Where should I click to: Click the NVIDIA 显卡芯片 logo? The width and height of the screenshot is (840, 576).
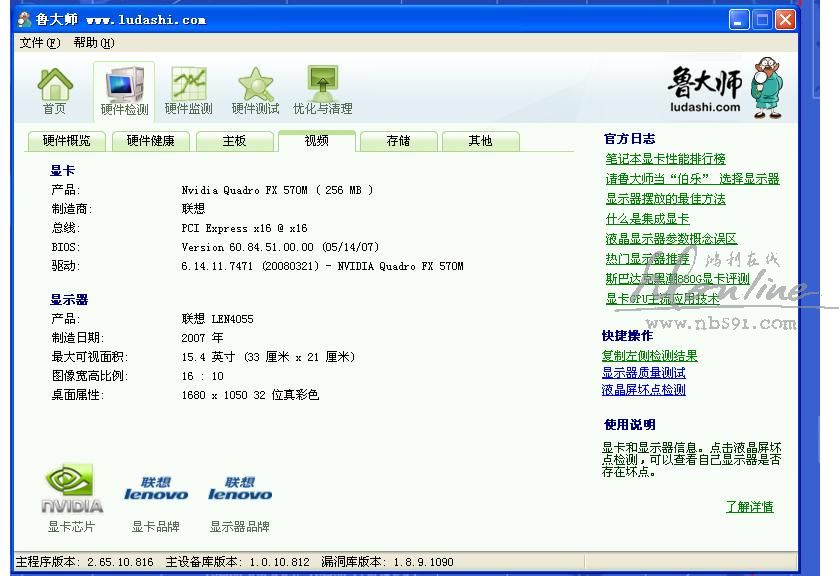[72, 489]
